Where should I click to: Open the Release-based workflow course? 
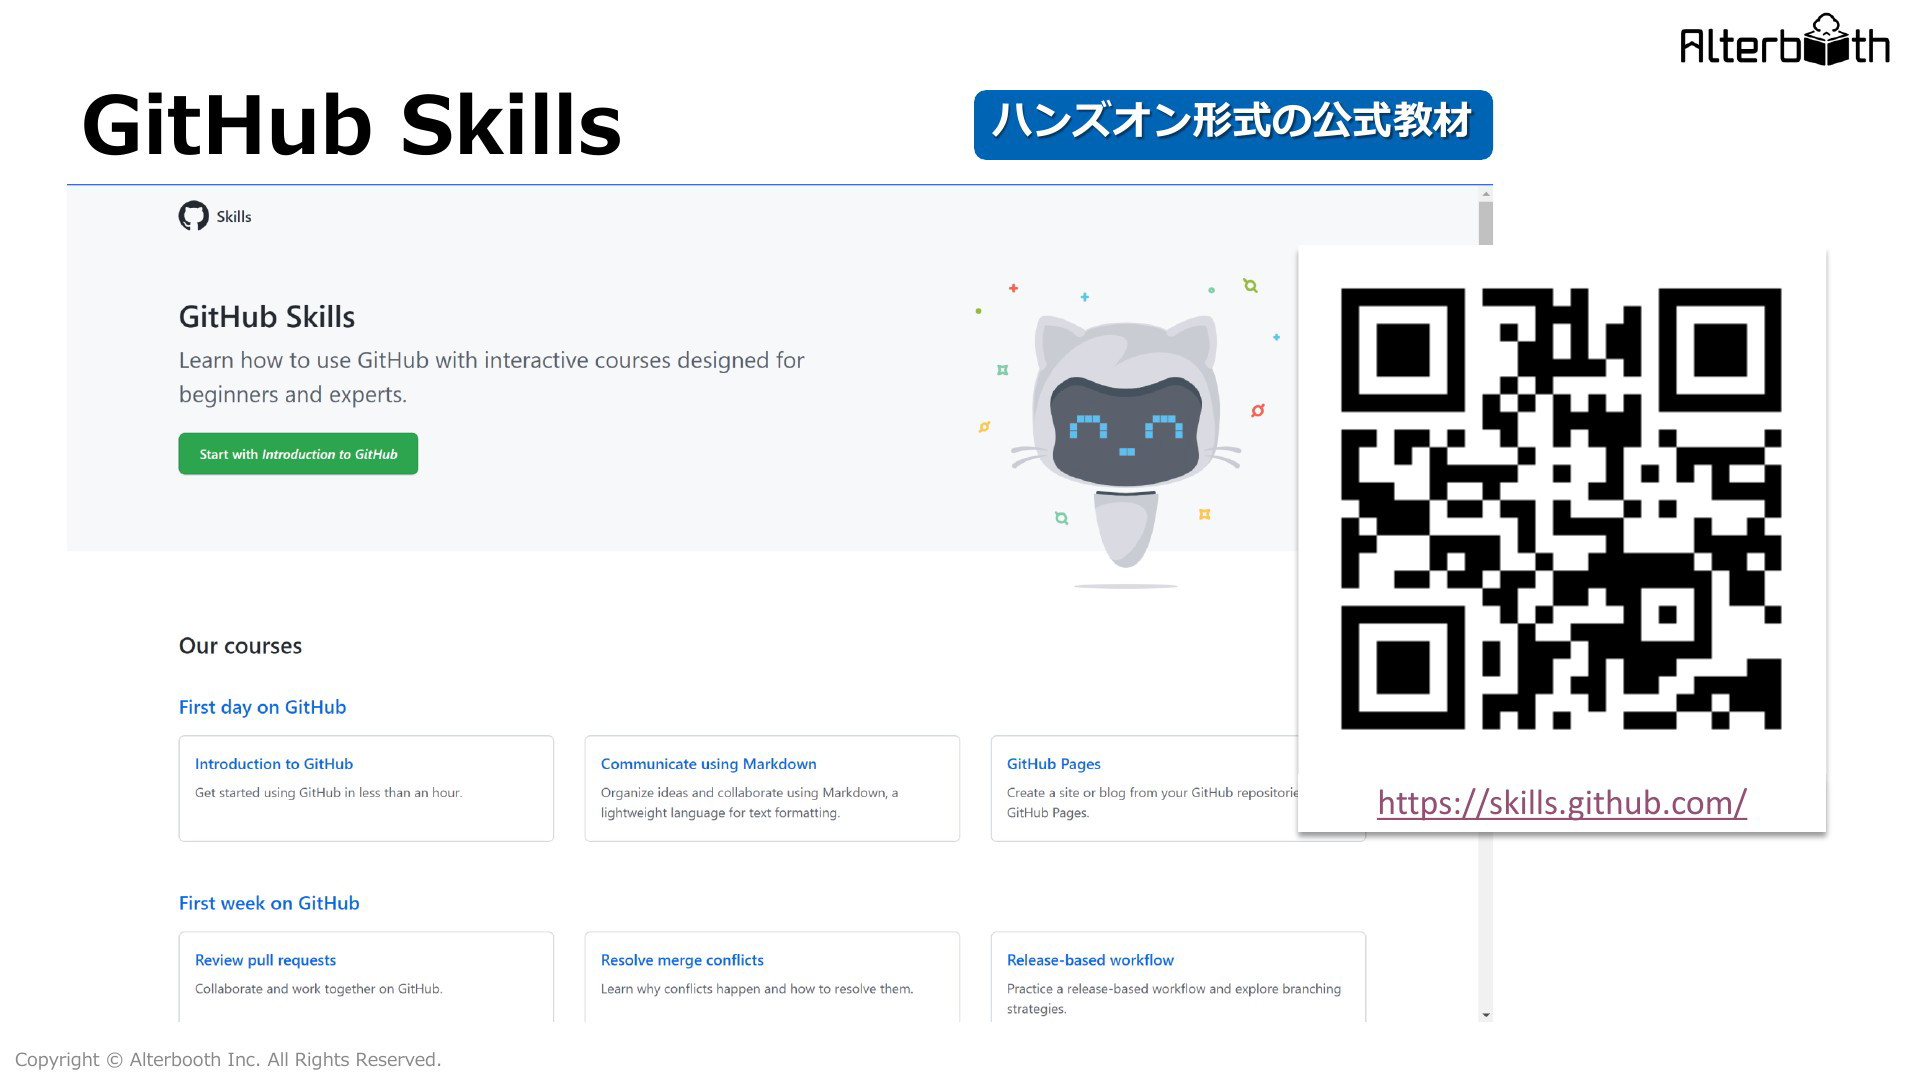click(1090, 960)
